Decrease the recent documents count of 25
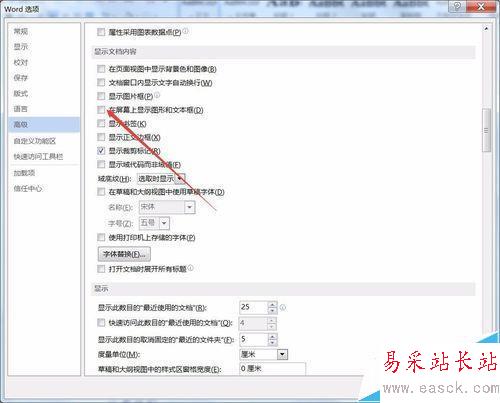Image resolution: width=500 pixels, height=403 pixels. [x=272, y=310]
